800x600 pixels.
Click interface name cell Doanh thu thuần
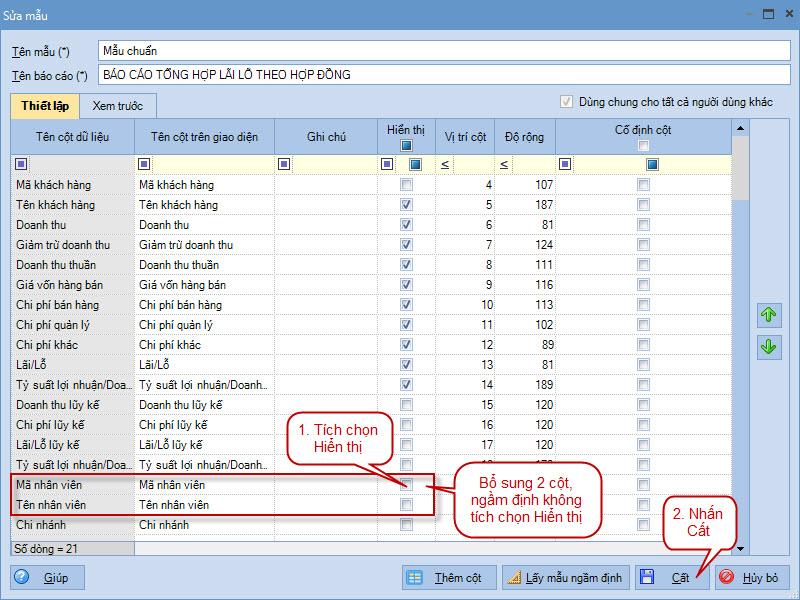coord(205,265)
